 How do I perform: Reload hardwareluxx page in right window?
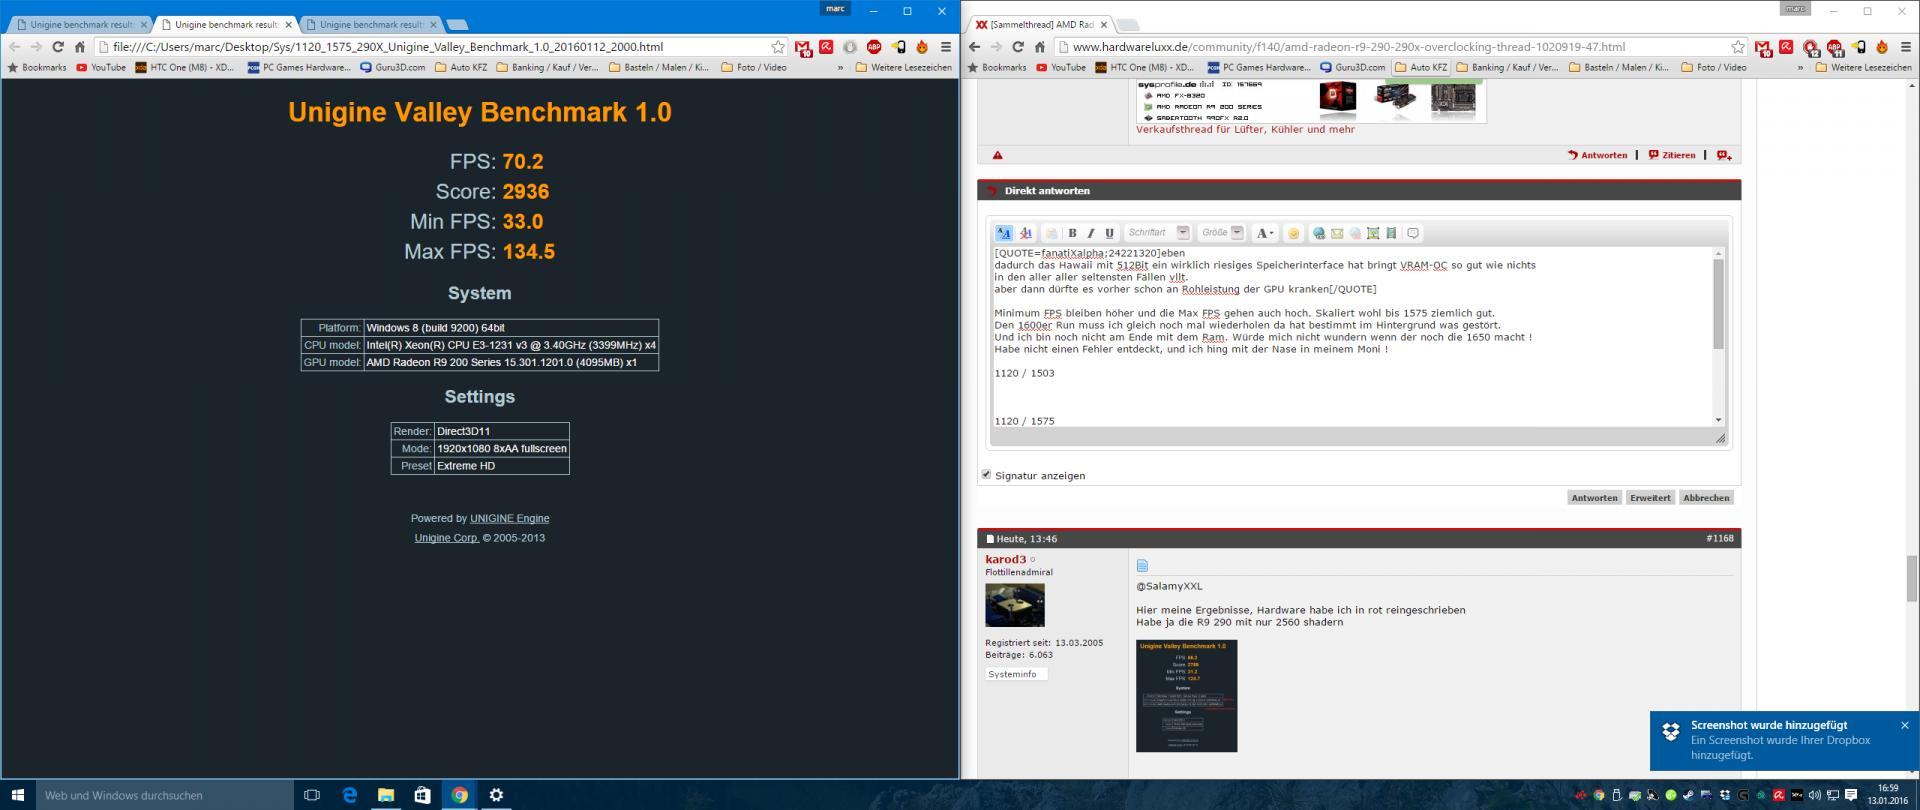coord(1018,47)
